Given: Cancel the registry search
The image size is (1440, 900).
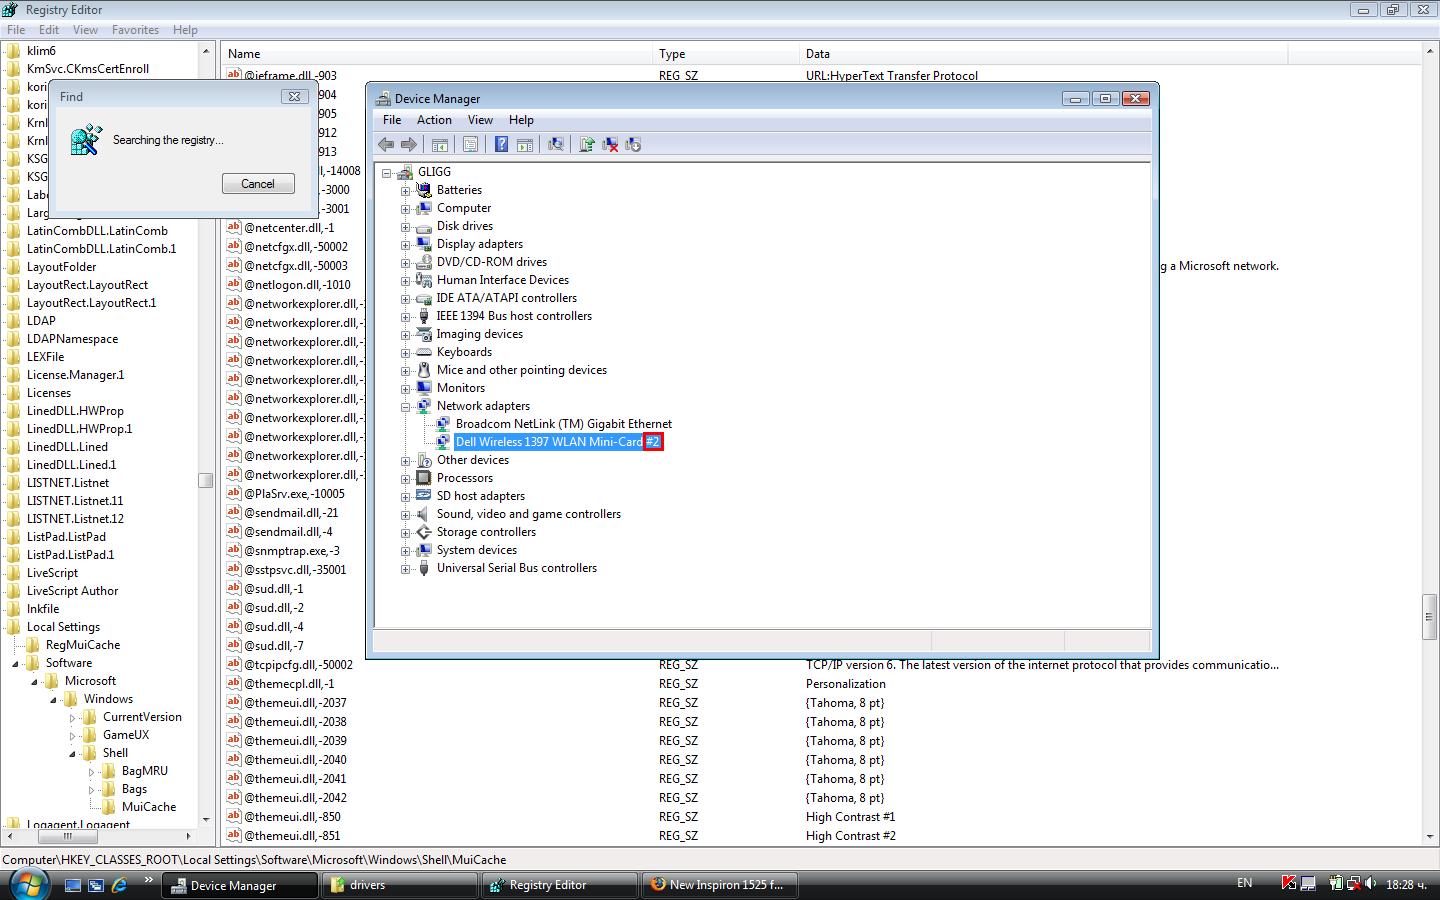Looking at the screenshot, I should [x=258, y=184].
